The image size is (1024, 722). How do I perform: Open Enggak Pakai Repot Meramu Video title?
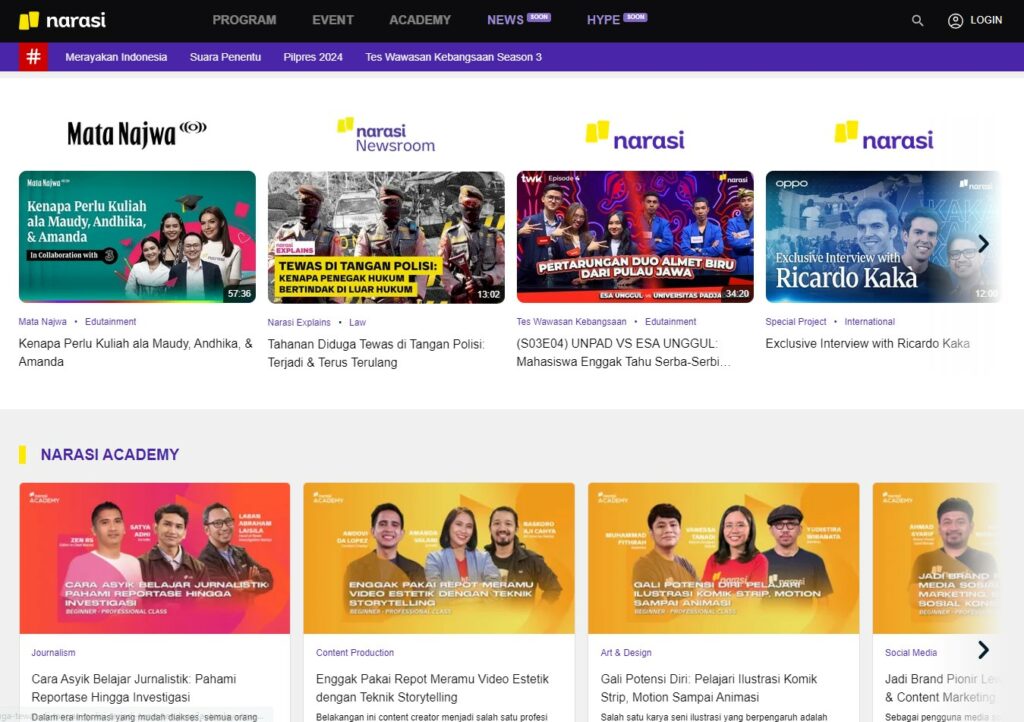click(432, 688)
